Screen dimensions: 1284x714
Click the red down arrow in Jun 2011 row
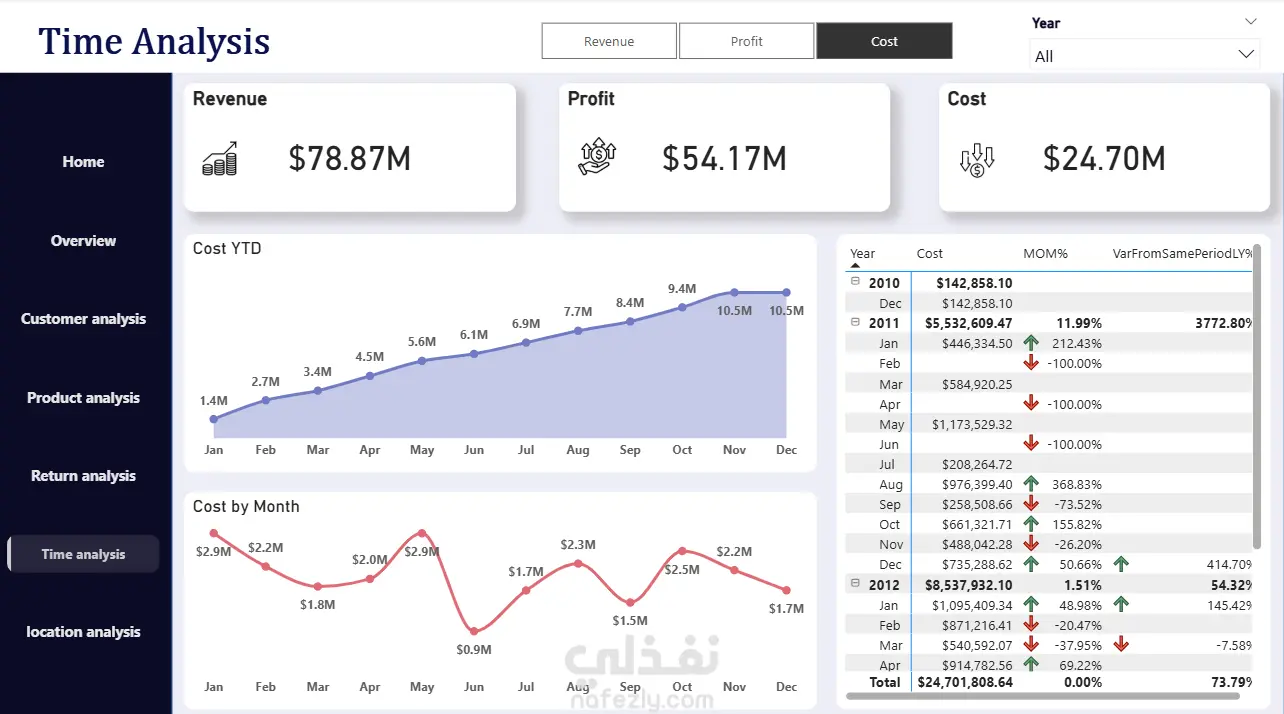pyautogui.click(x=1031, y=444)
